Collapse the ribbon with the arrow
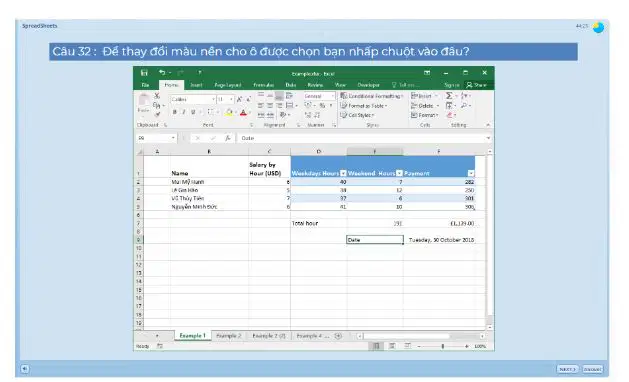The width and height of the screenshot is (629, 382). tap(488, 125)
